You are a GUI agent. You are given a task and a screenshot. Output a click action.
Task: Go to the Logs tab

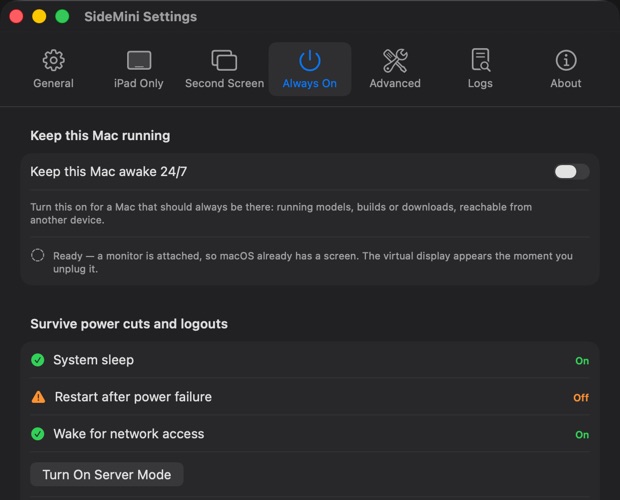coord(480,69)
